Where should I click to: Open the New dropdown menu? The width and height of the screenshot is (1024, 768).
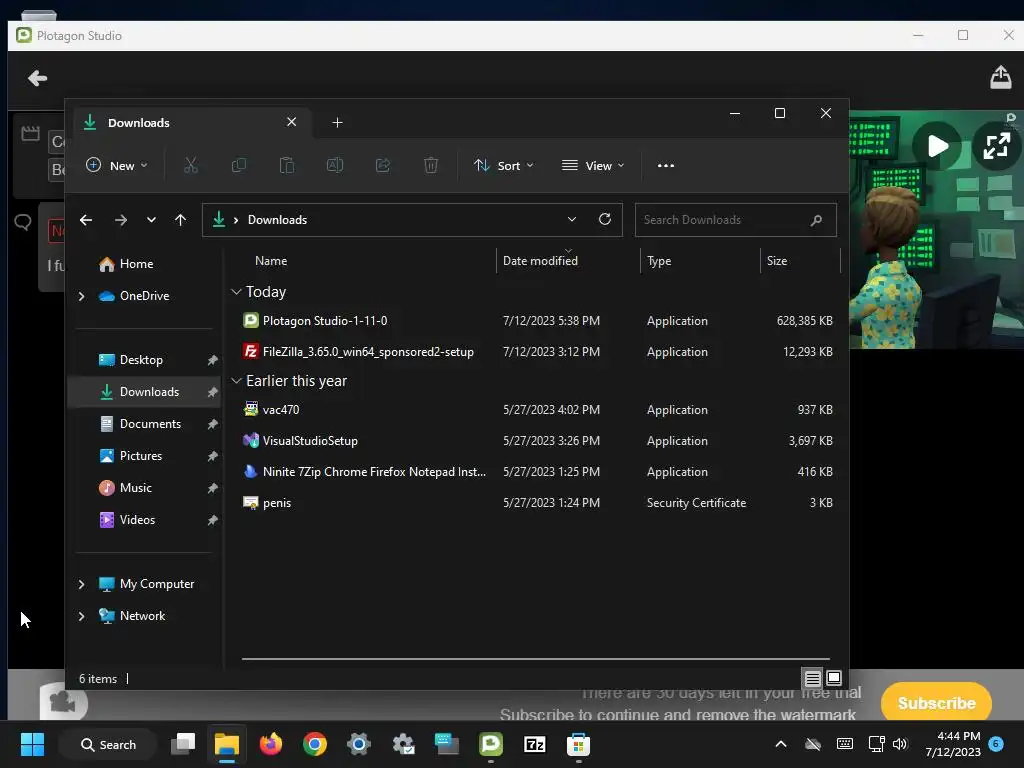[117, 165]
